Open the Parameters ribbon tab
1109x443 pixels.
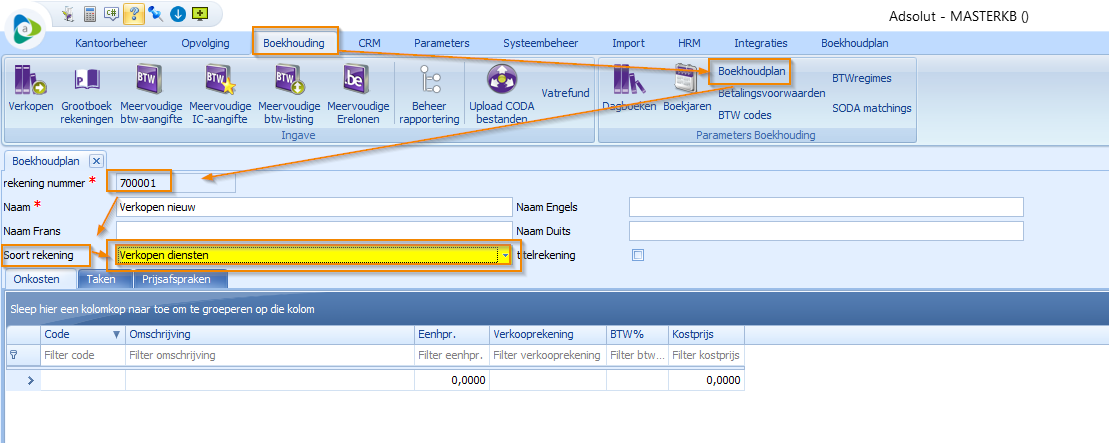click(x=441, y=43)
